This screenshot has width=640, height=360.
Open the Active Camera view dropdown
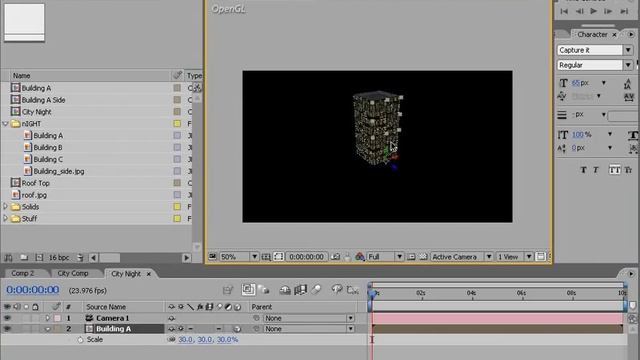coord(461,257)
